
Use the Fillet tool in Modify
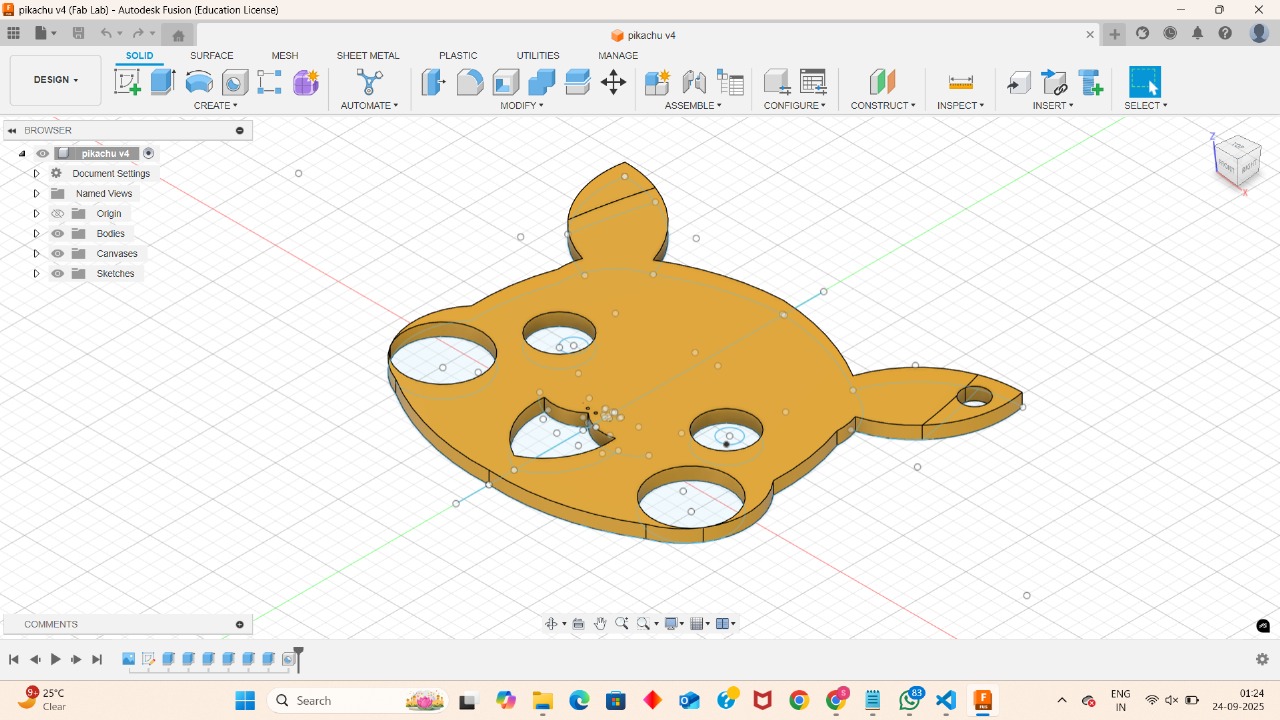(470, 83)
